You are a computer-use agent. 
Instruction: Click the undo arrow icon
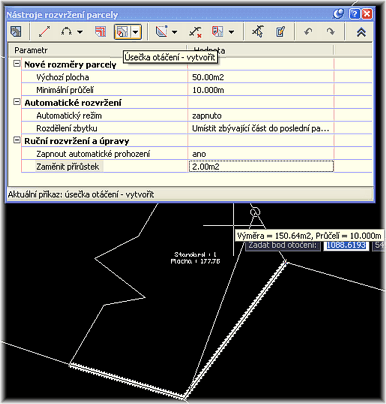308,32
